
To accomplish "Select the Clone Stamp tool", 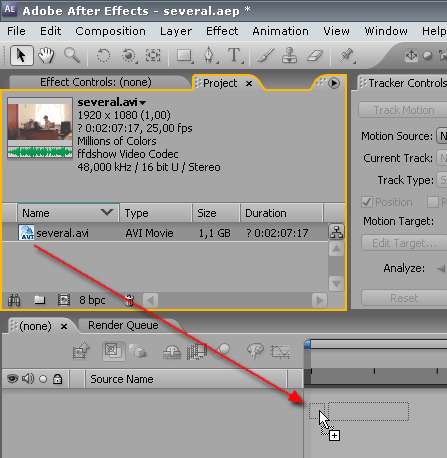I will click(289, 55).
